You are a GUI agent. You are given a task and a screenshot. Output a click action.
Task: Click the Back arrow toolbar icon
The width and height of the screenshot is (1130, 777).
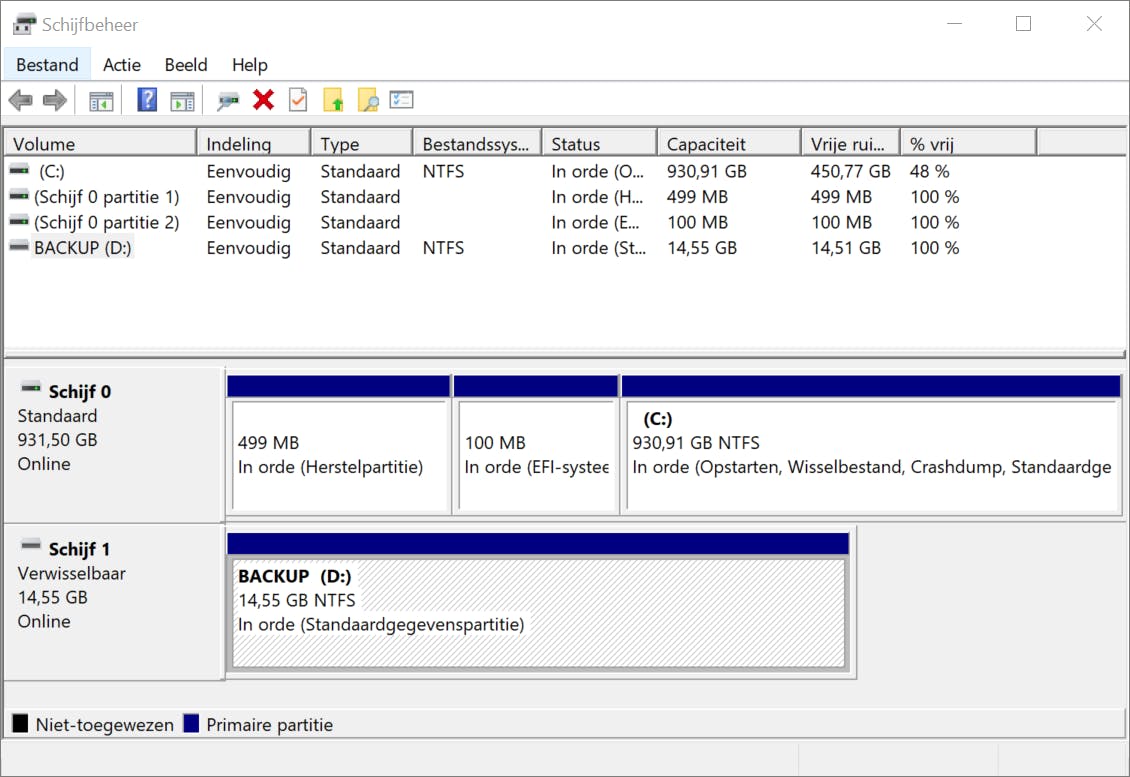(x=20, y=100)
